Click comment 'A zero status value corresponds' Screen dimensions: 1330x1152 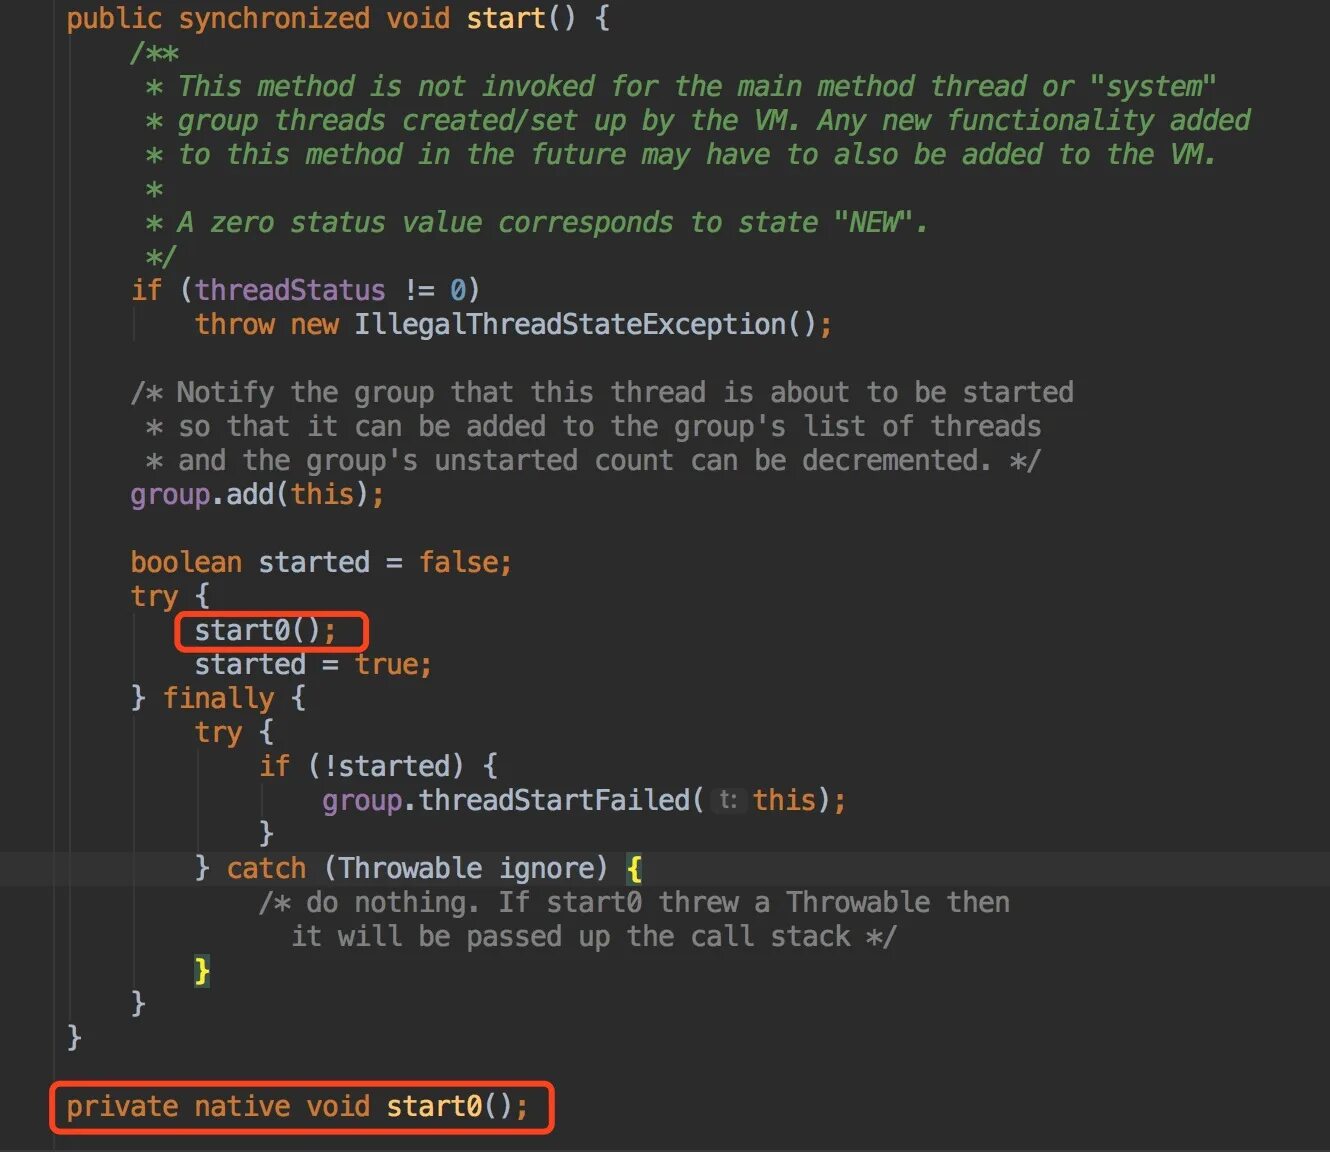pos(425,222)
